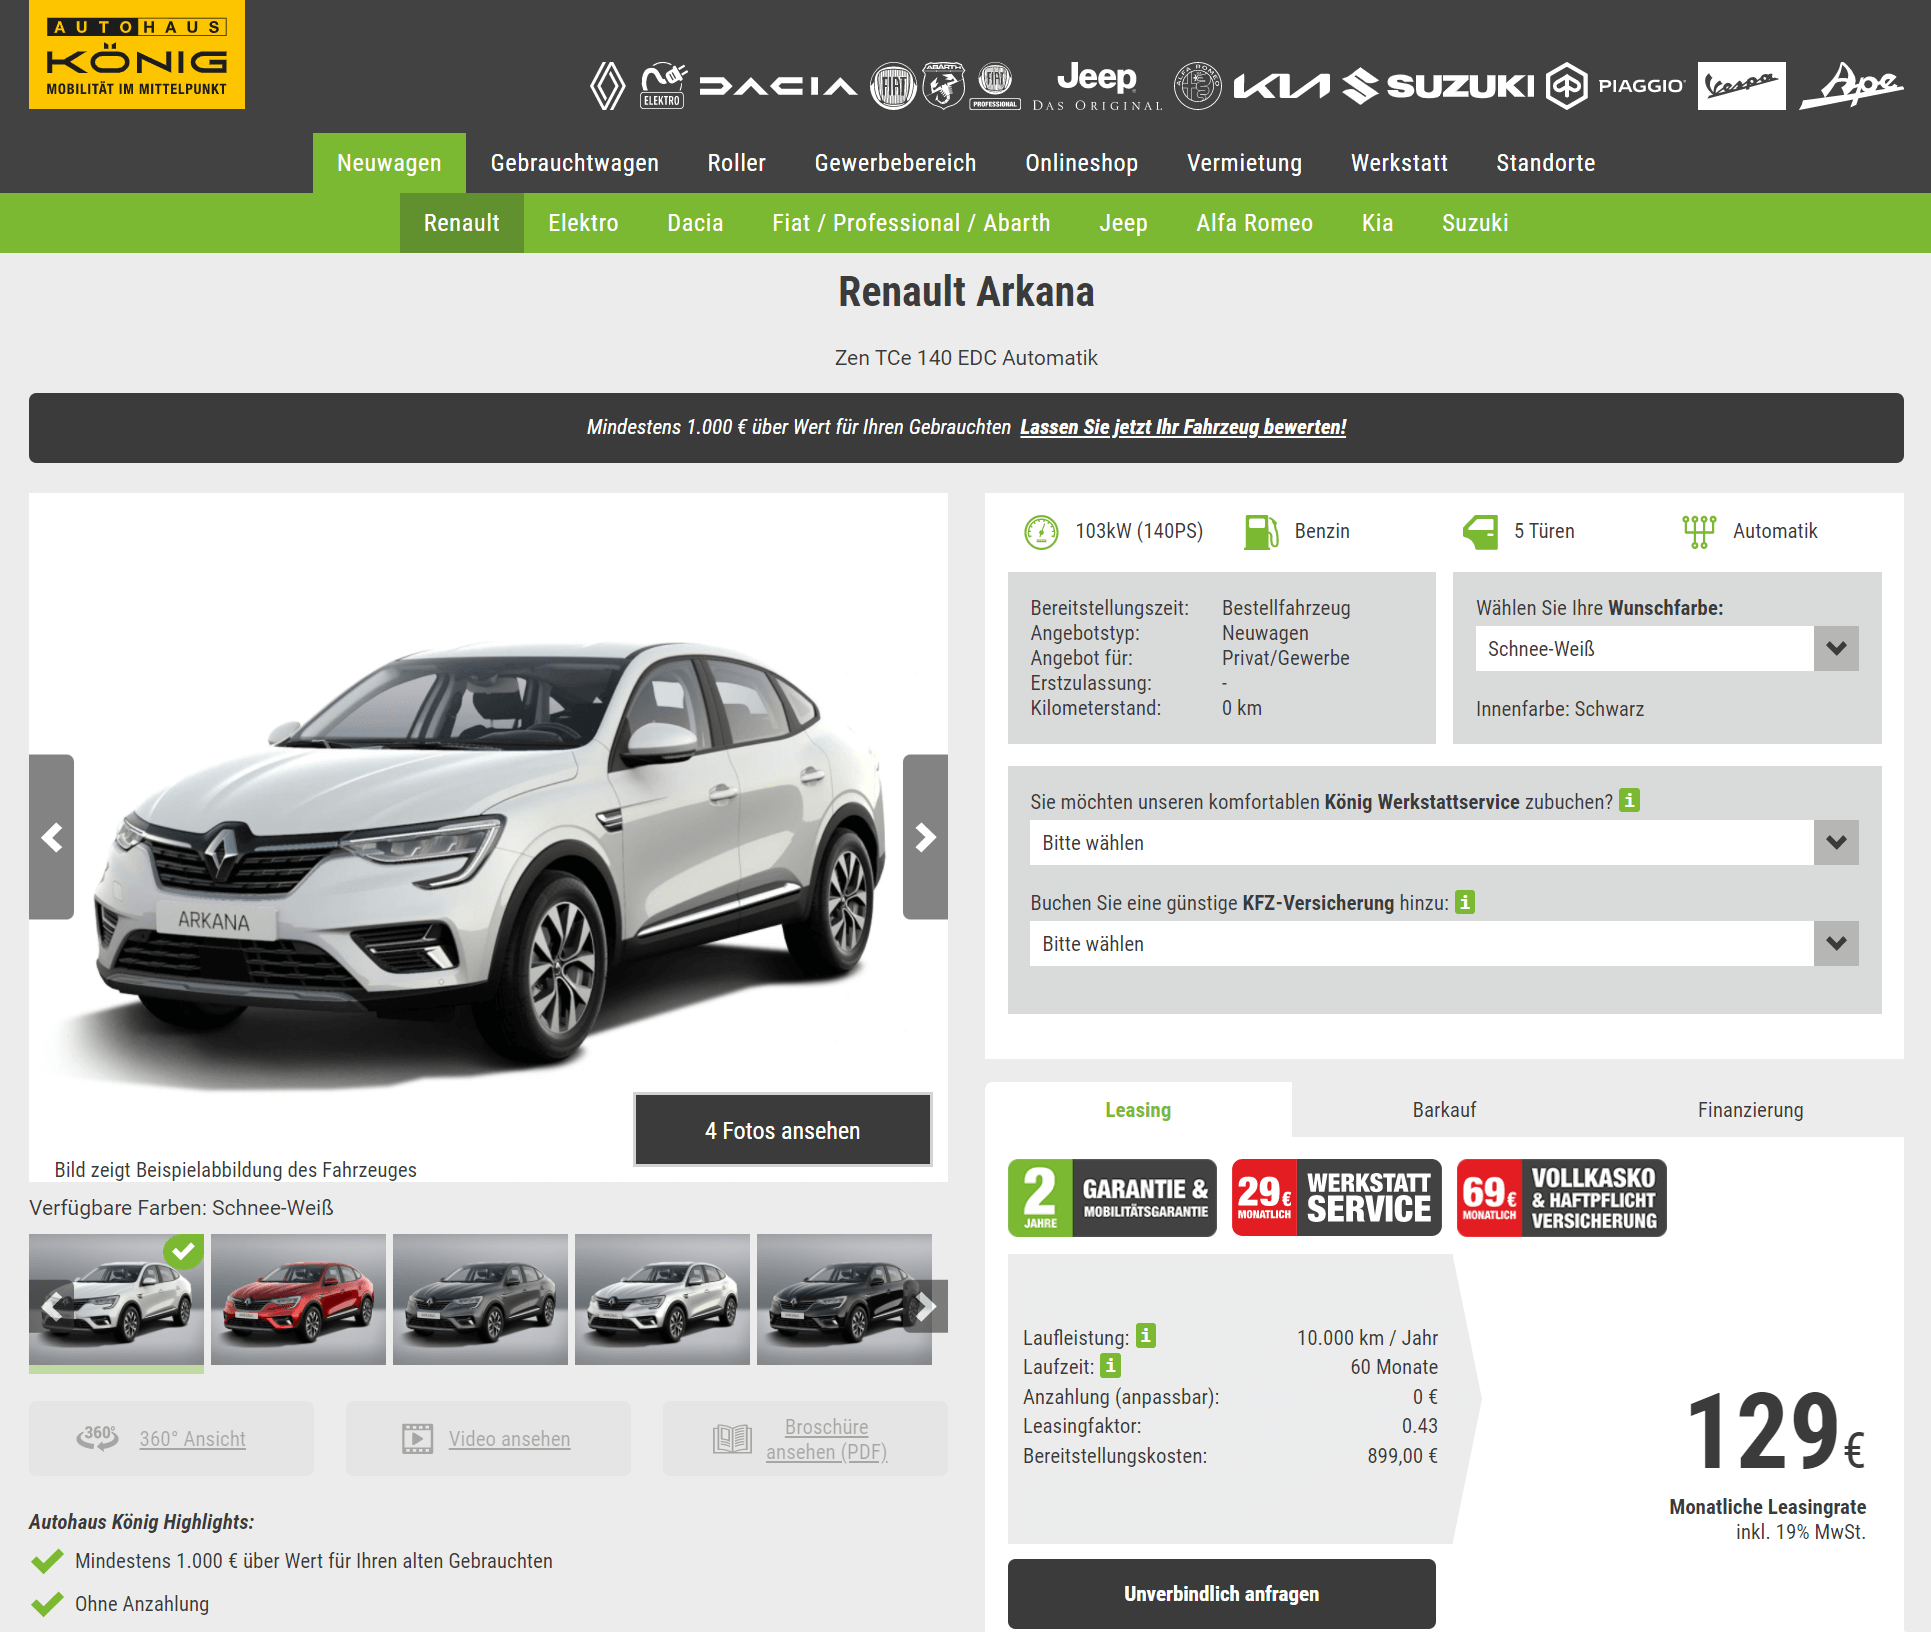Click the round Fiat brand logo
The height and width of the screenshot is (1632, 1931).
click(x=893, y=86)
